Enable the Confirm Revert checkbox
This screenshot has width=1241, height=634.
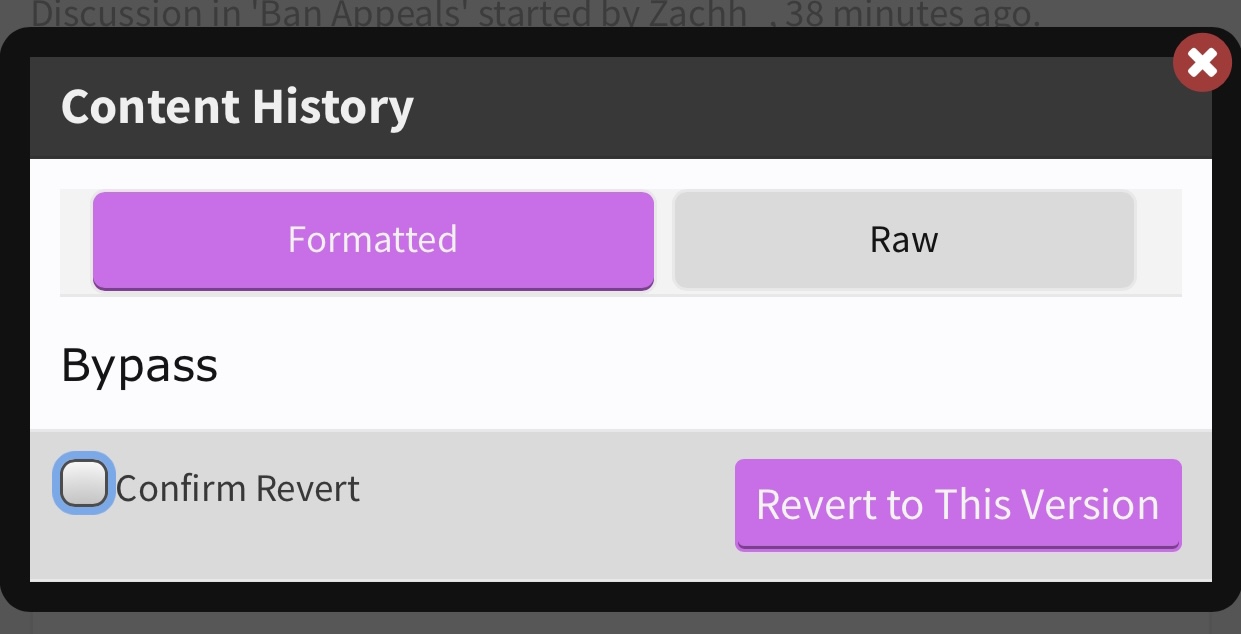(83, 485)
